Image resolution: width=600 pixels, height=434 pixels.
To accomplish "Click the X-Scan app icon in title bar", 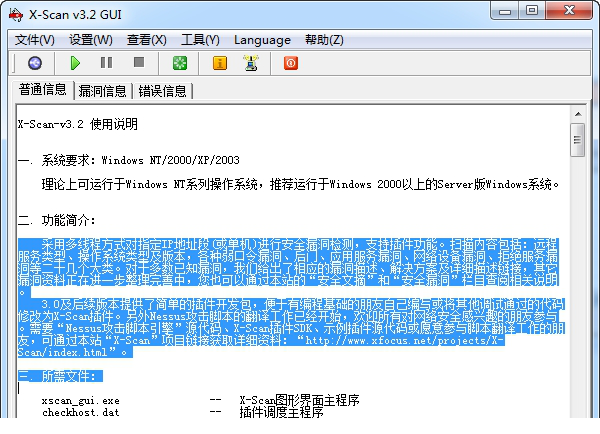I will (16, 15).
